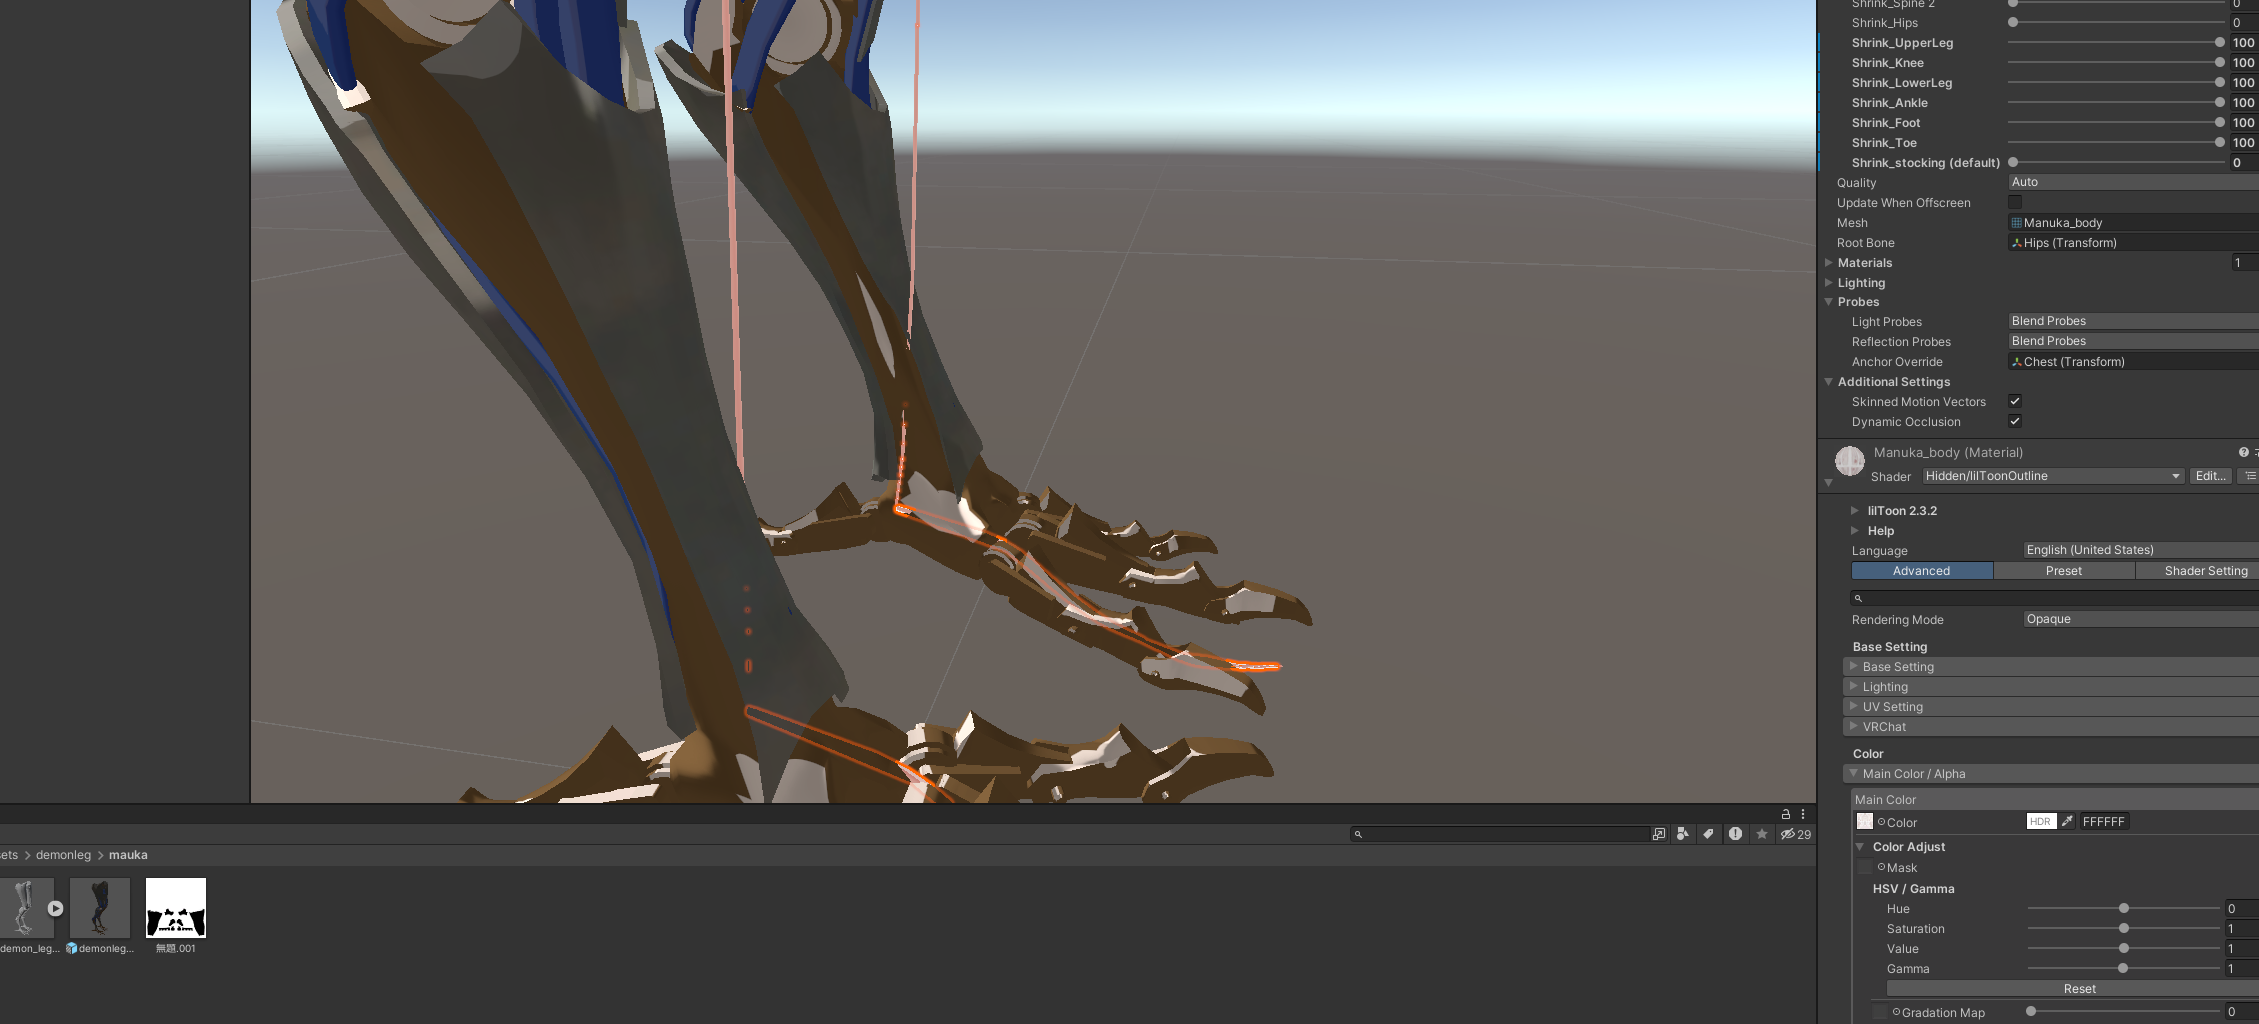Click the shader Edit... button
The height and width of the screenshot is (1024, 2259).
[2210, 476]
